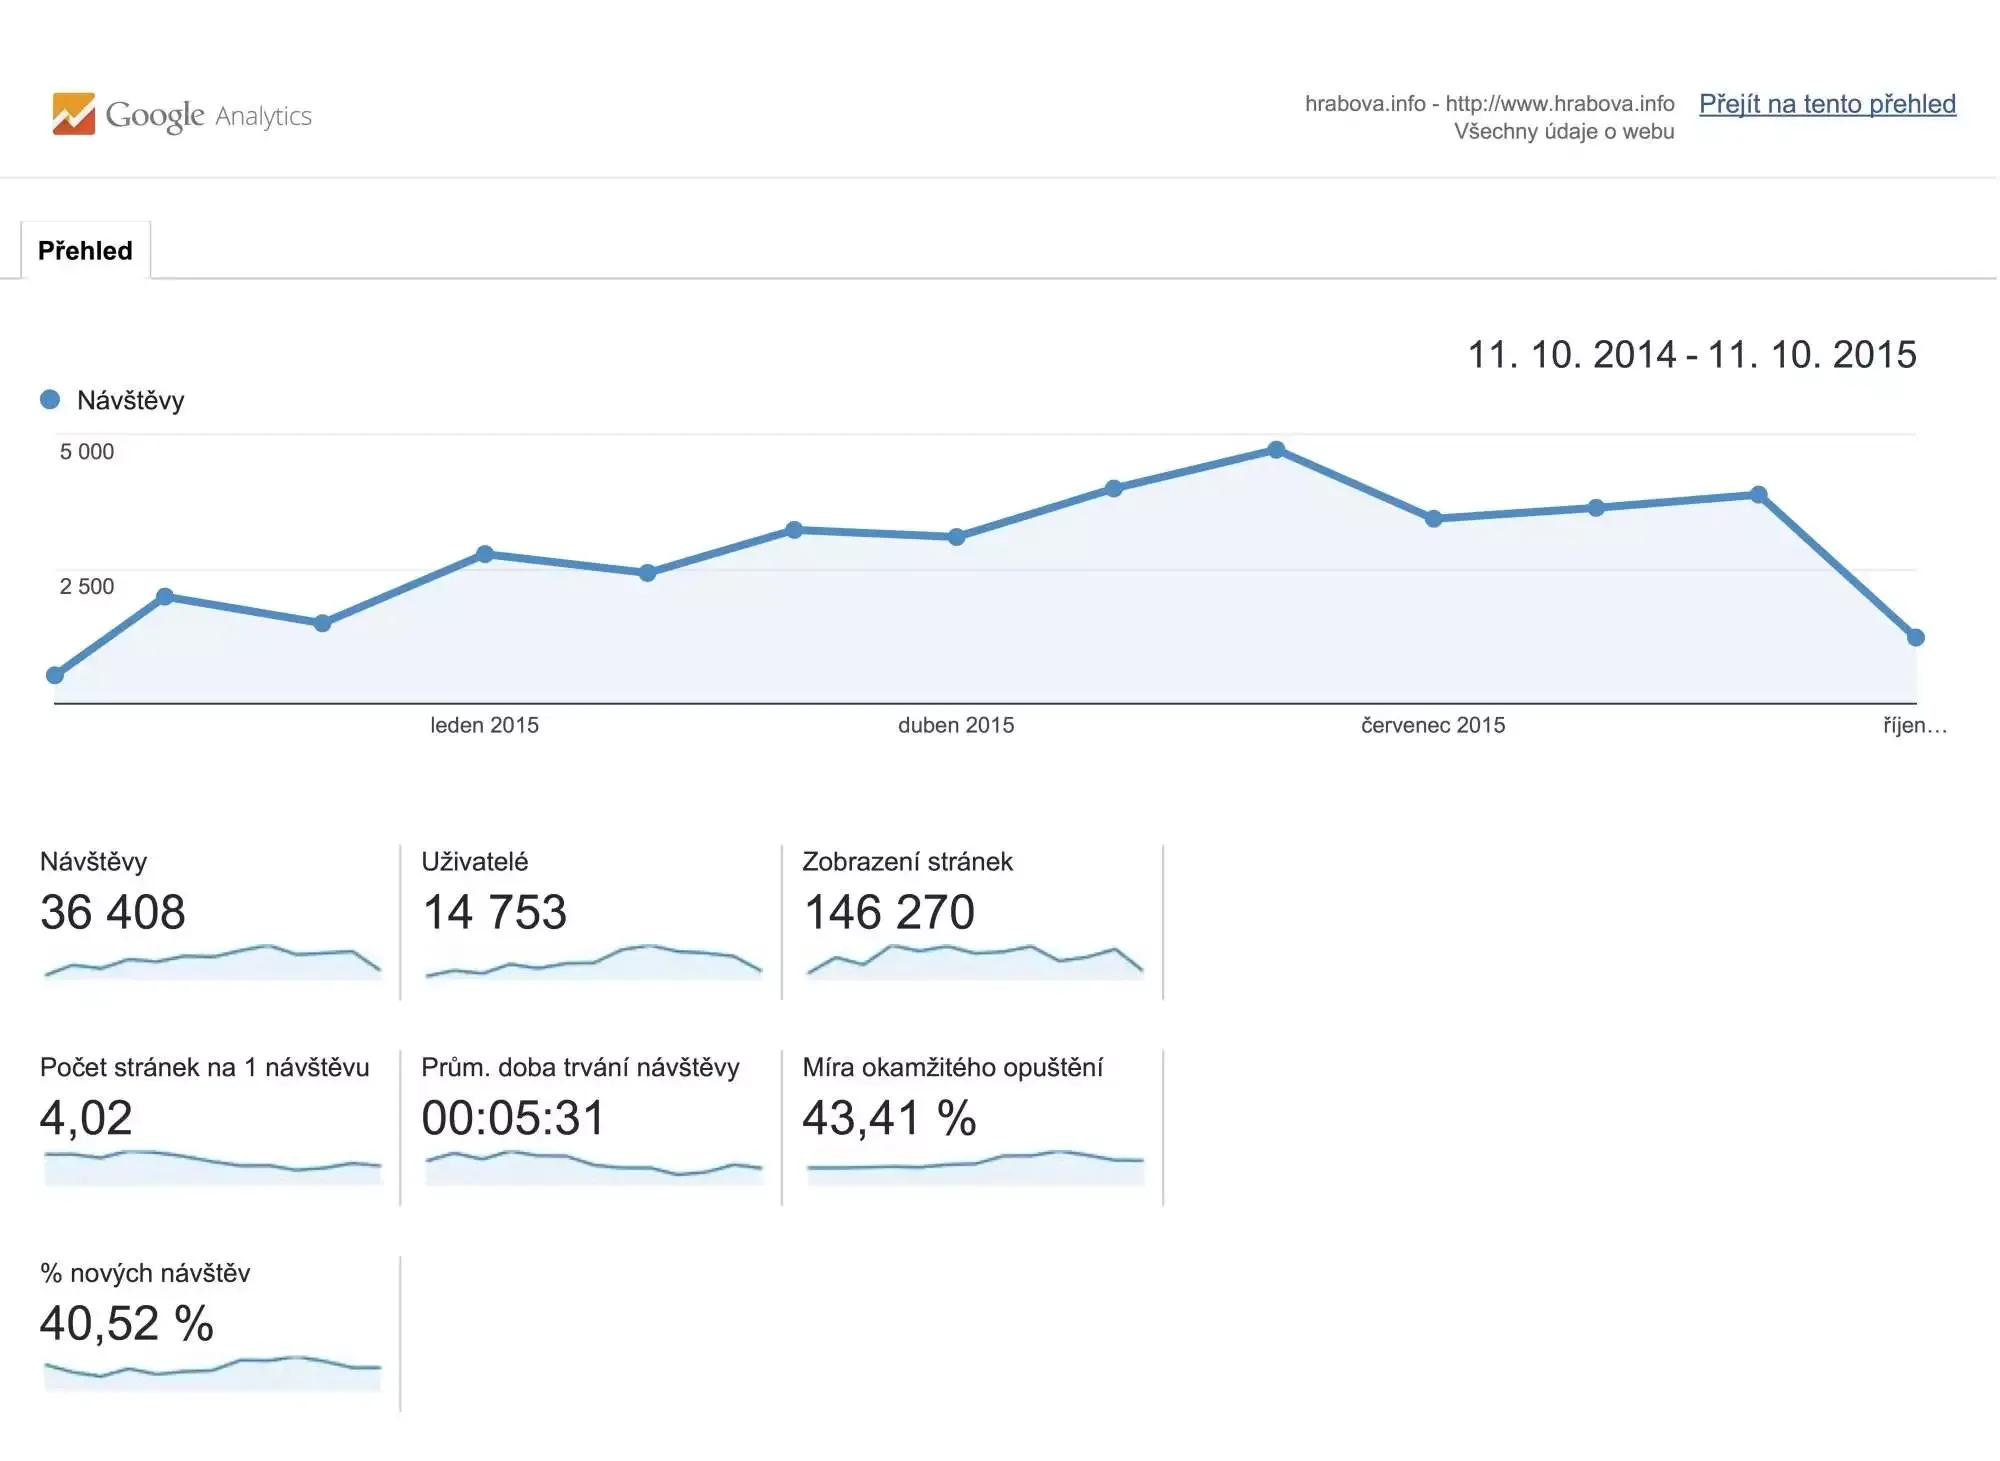Click the Uživatelé 14 753 sparkline
Screen dimensions: 2000x1461
pyautogui.click(x=593, y=961)
